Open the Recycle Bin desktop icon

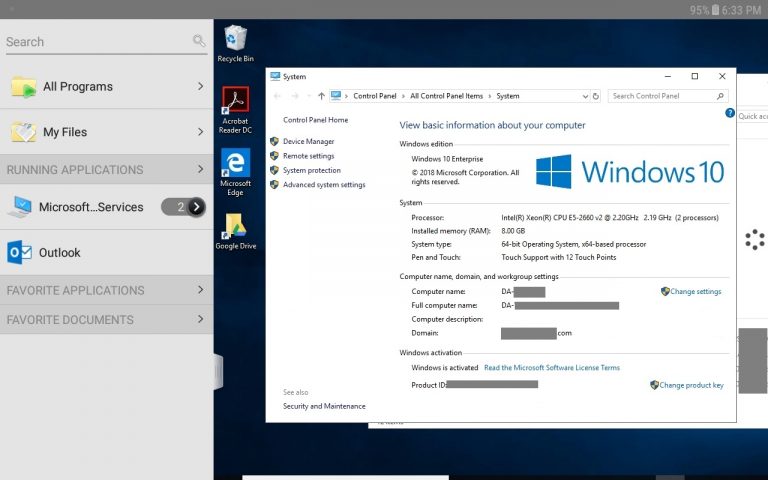pos(235,41)
